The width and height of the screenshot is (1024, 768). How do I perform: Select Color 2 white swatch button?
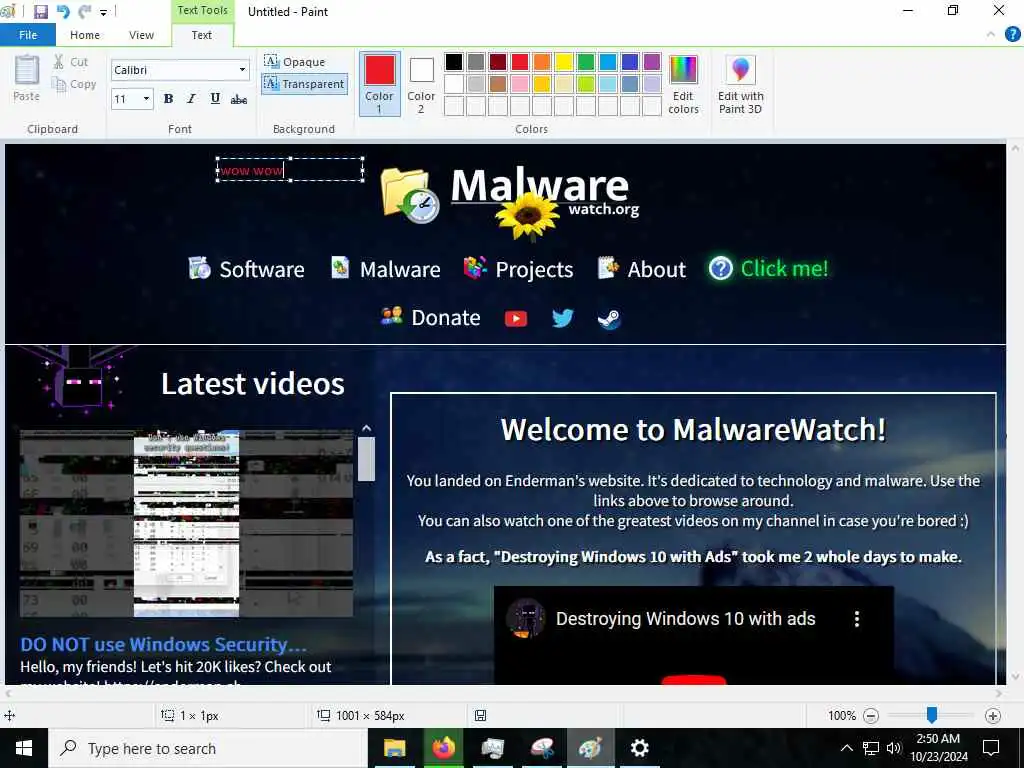[x=421, y=84]
